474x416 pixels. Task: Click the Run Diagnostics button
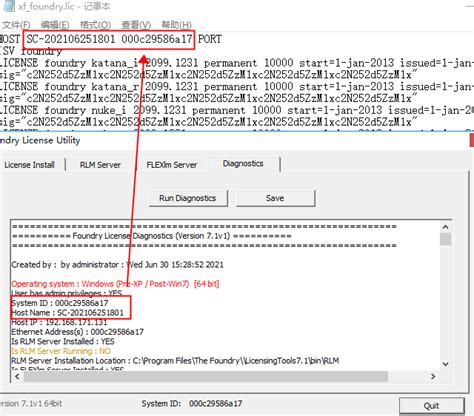tap(188, 198)
